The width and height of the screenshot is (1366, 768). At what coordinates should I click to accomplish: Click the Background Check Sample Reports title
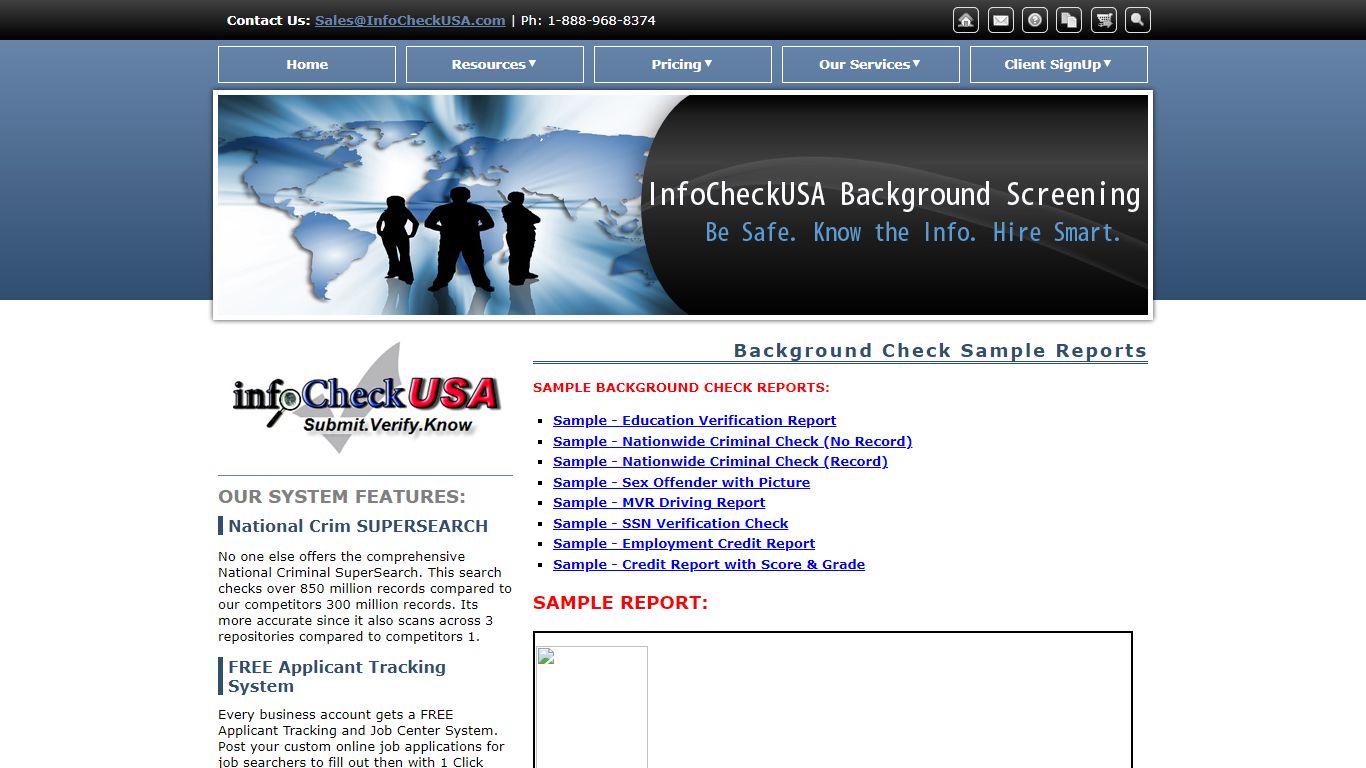(x=940, y=351)
